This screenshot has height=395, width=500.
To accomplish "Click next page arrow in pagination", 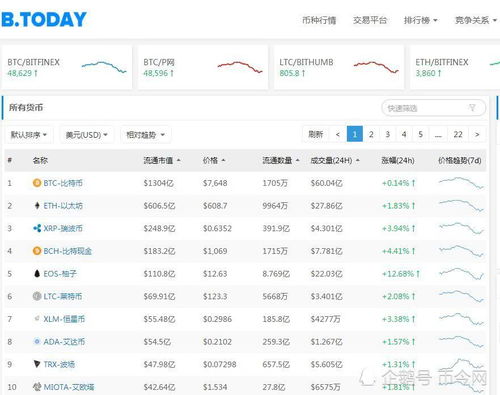I will tap(477, 134).
